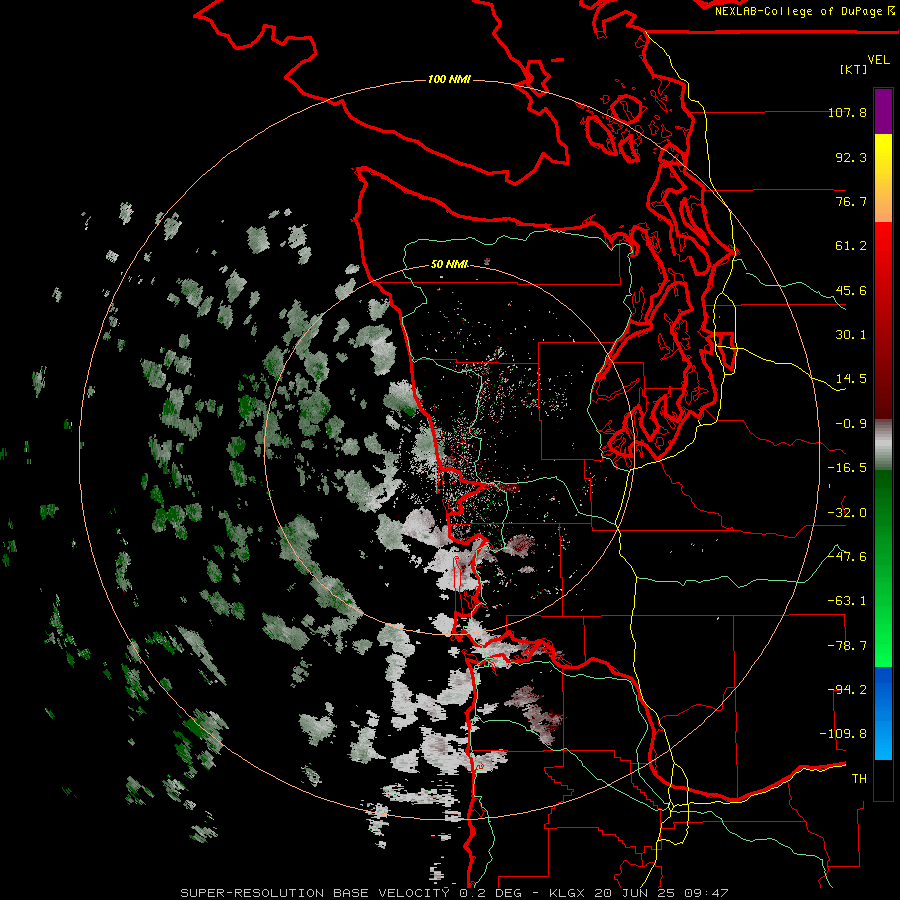Click the 107.8 velocity scale value

point(847,112)
